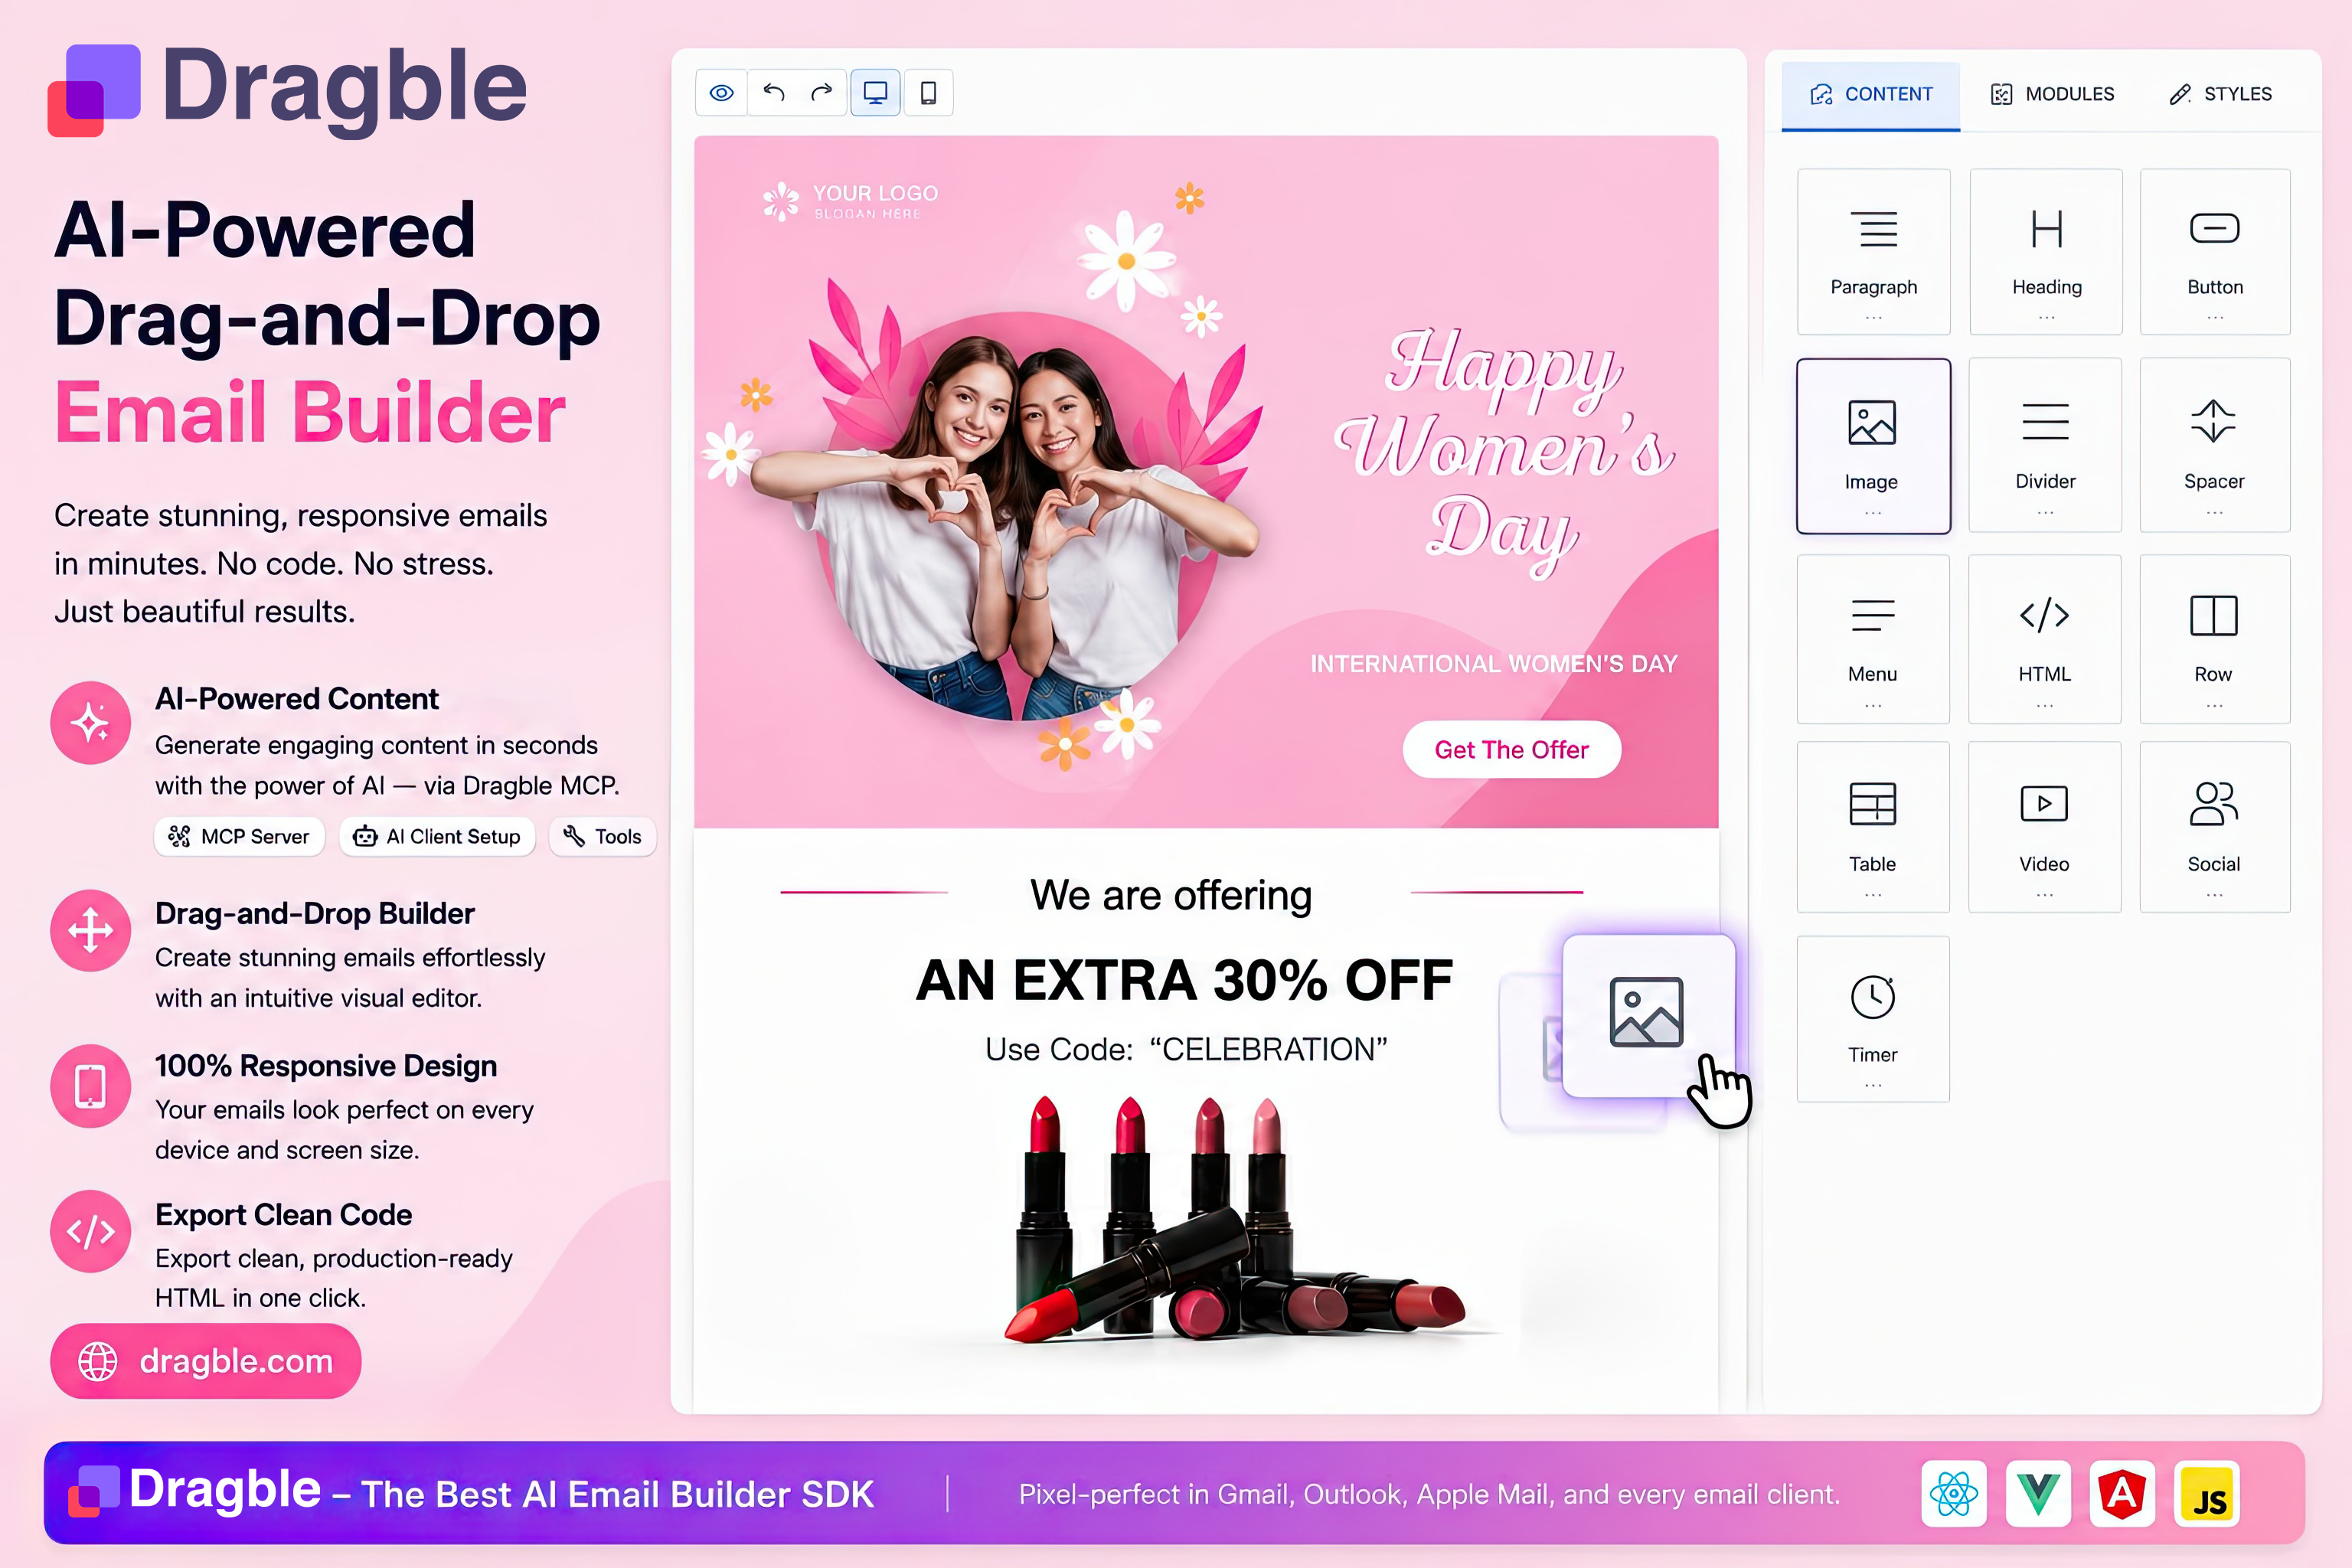Click the 'Pixel-perfect in Gmail, Outlook' banner text
The image size is (2352, 1568).
click(1429, 1494)
